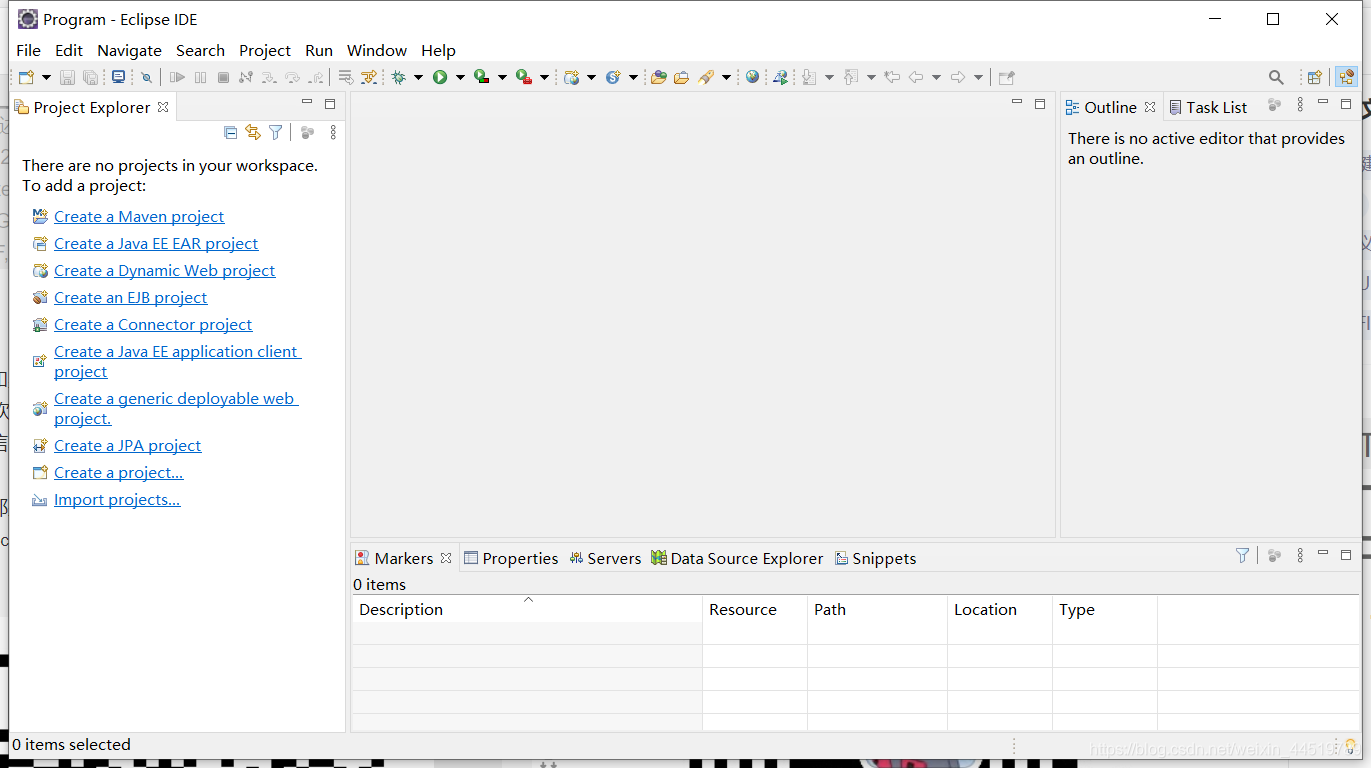
Task: Click Create an EJB project link
Action: point(131,297)
